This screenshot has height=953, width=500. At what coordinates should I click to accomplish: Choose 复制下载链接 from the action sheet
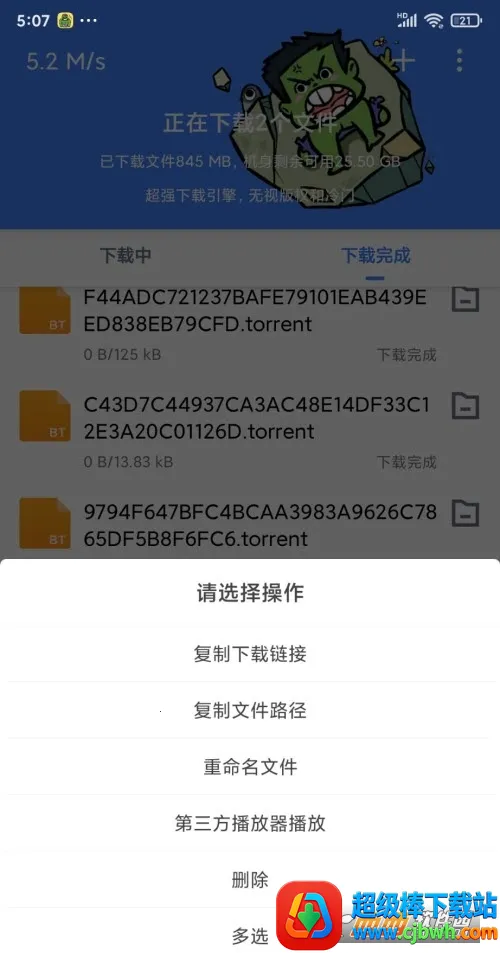(250, 654)
